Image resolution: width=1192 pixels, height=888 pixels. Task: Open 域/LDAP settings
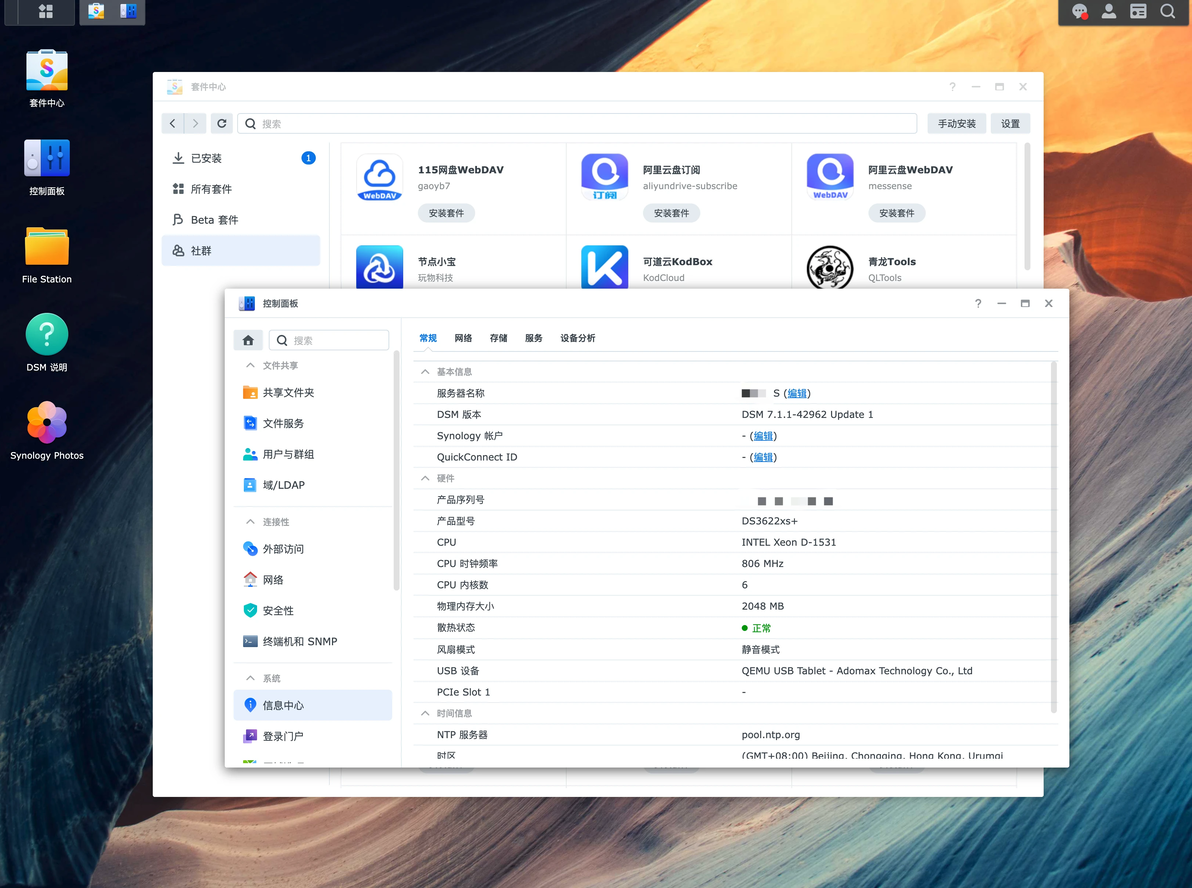coord(313,484)
